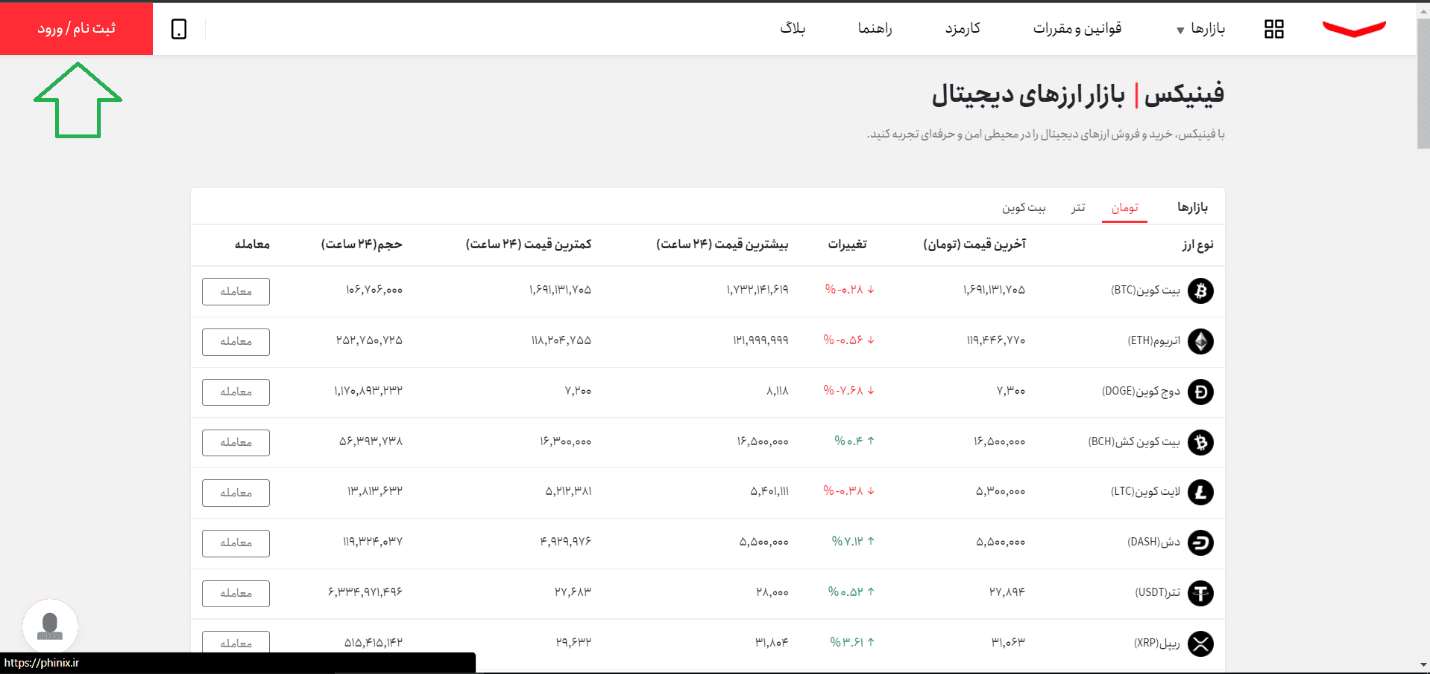Click the Bitcoin Cash (BCH) coin icon
The height and width of the screenshot is (674, 1430).
point(1200,442)
